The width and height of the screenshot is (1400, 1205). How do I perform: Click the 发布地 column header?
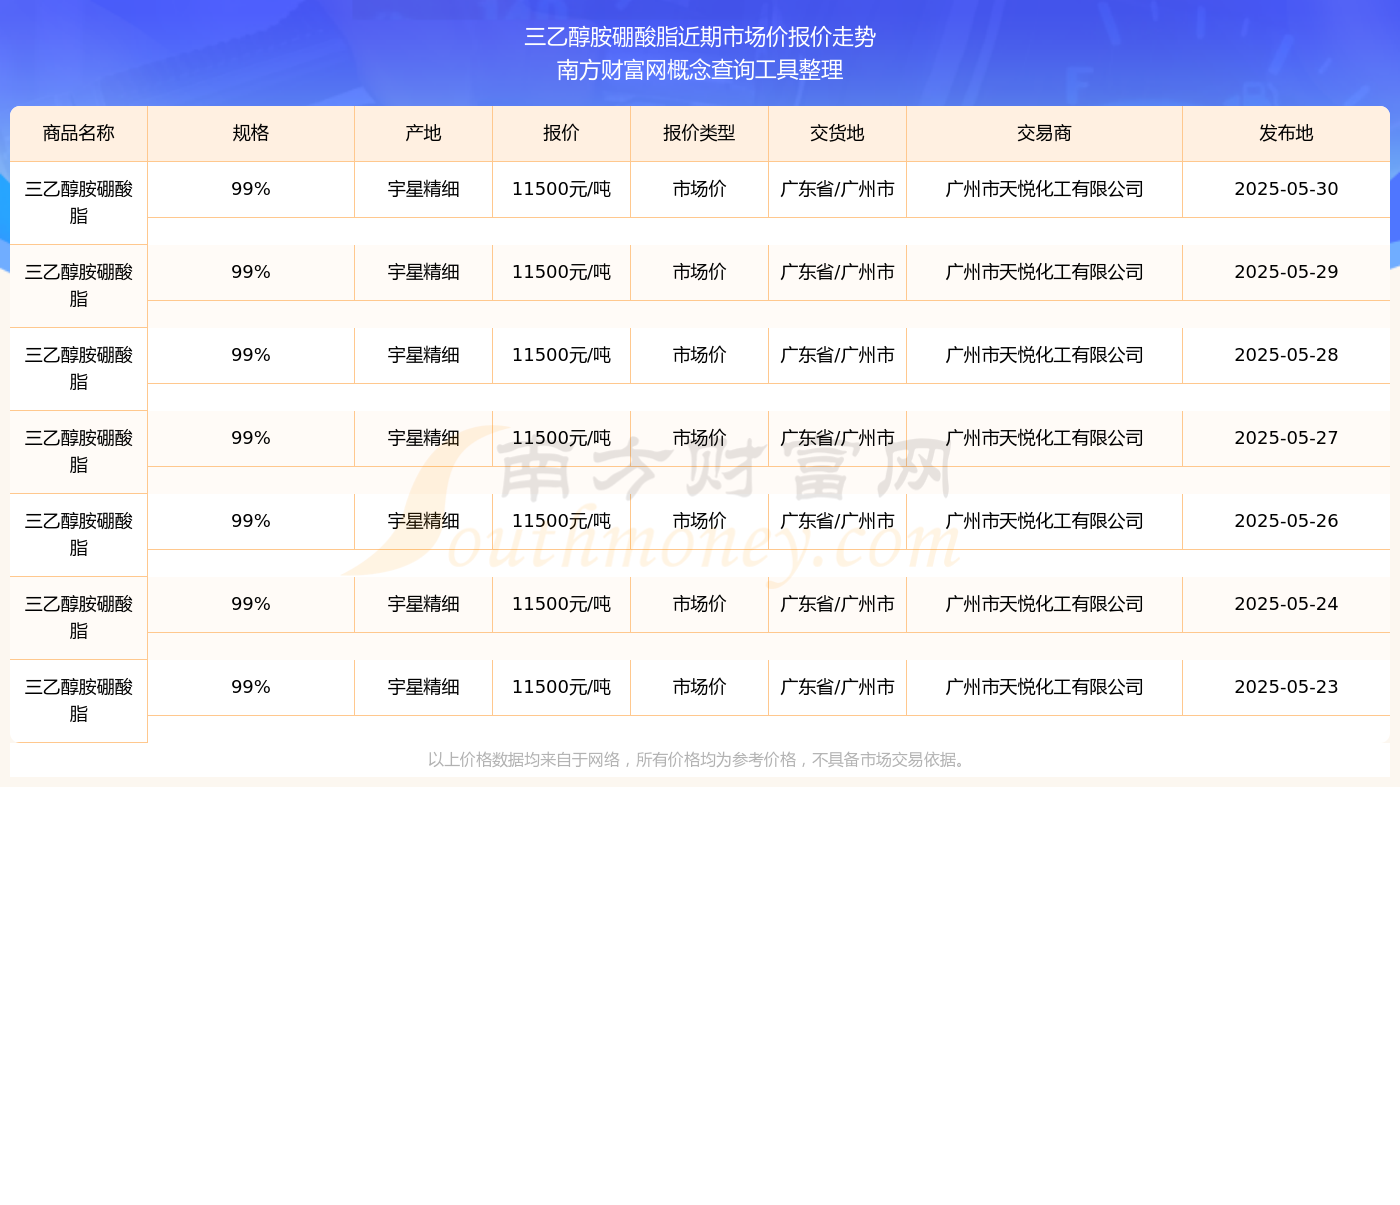pos(1286,133)
